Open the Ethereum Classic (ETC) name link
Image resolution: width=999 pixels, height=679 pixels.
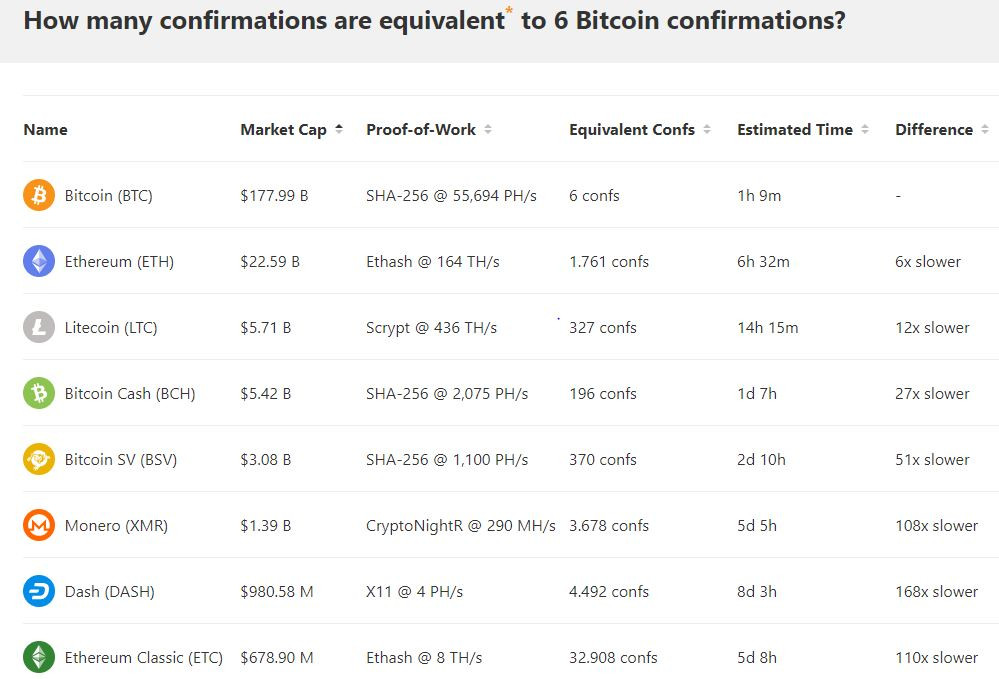coord(143,657)
